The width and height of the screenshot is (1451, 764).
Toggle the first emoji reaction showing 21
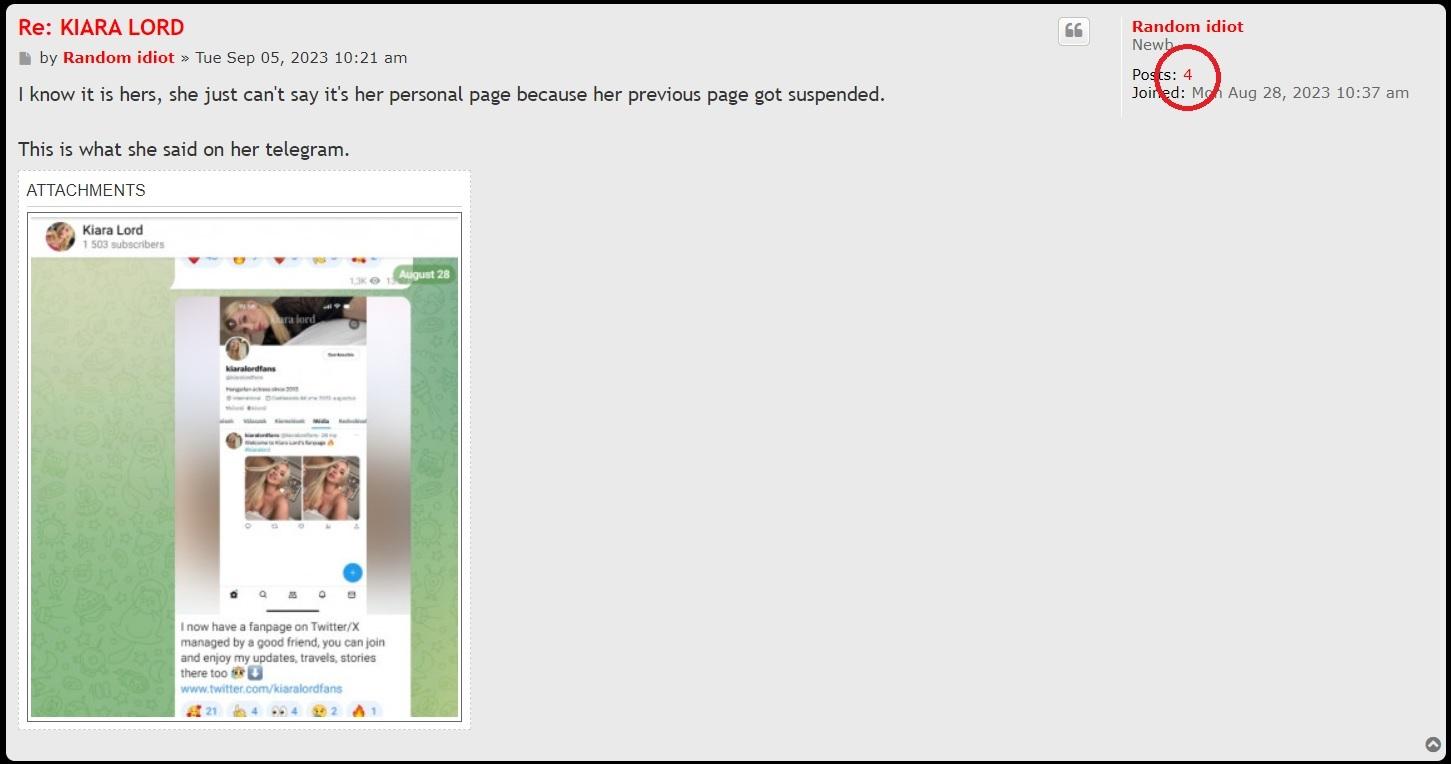click(x=201, y=711)
